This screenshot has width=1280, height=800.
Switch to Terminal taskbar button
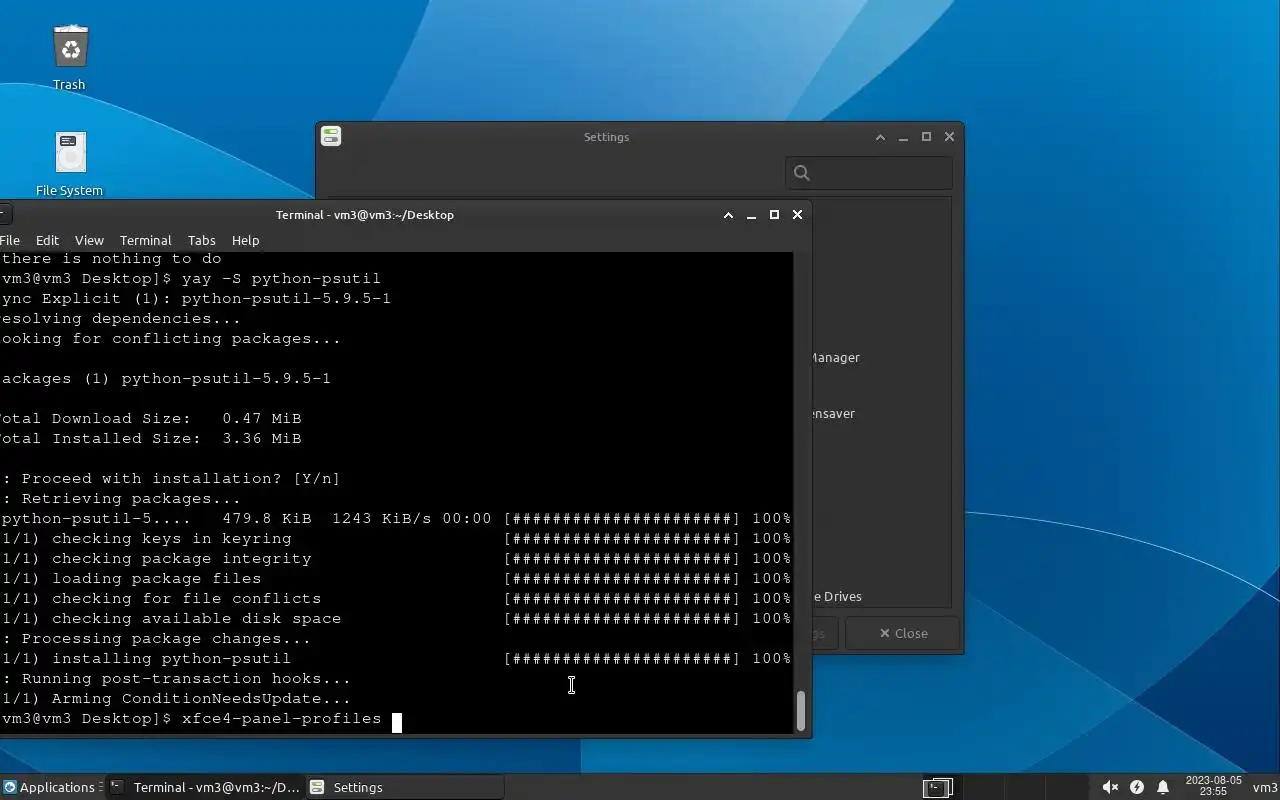click(204, 787)
